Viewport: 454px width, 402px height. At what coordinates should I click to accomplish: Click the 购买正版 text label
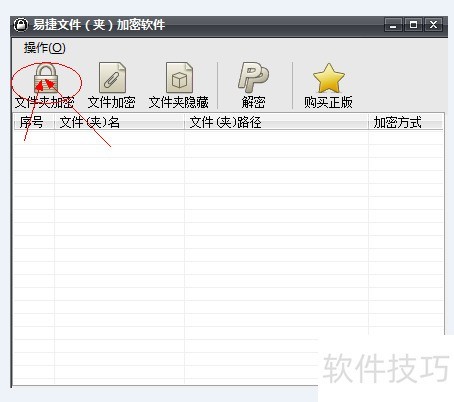[x=328, y=102]
